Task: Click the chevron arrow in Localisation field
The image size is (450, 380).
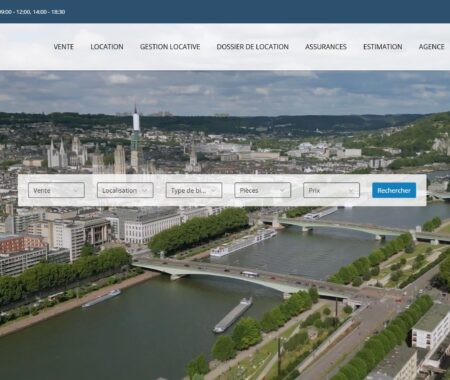Action: pyautogui.click(x=145, y=190)
